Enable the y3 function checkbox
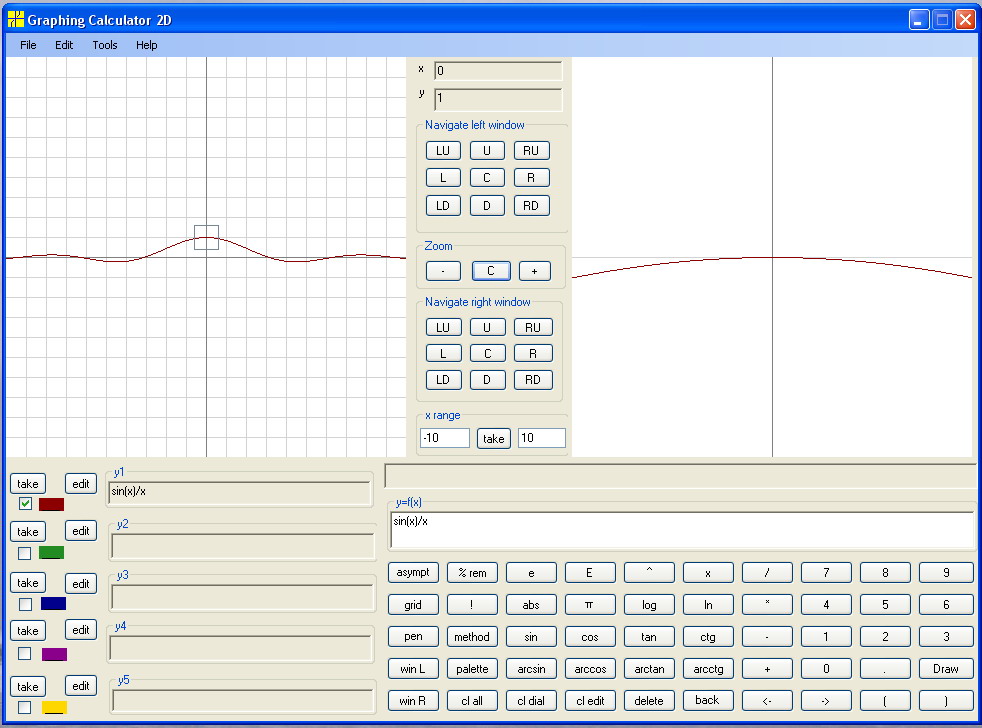The image size is (982, 728). (x=25, y=604)
